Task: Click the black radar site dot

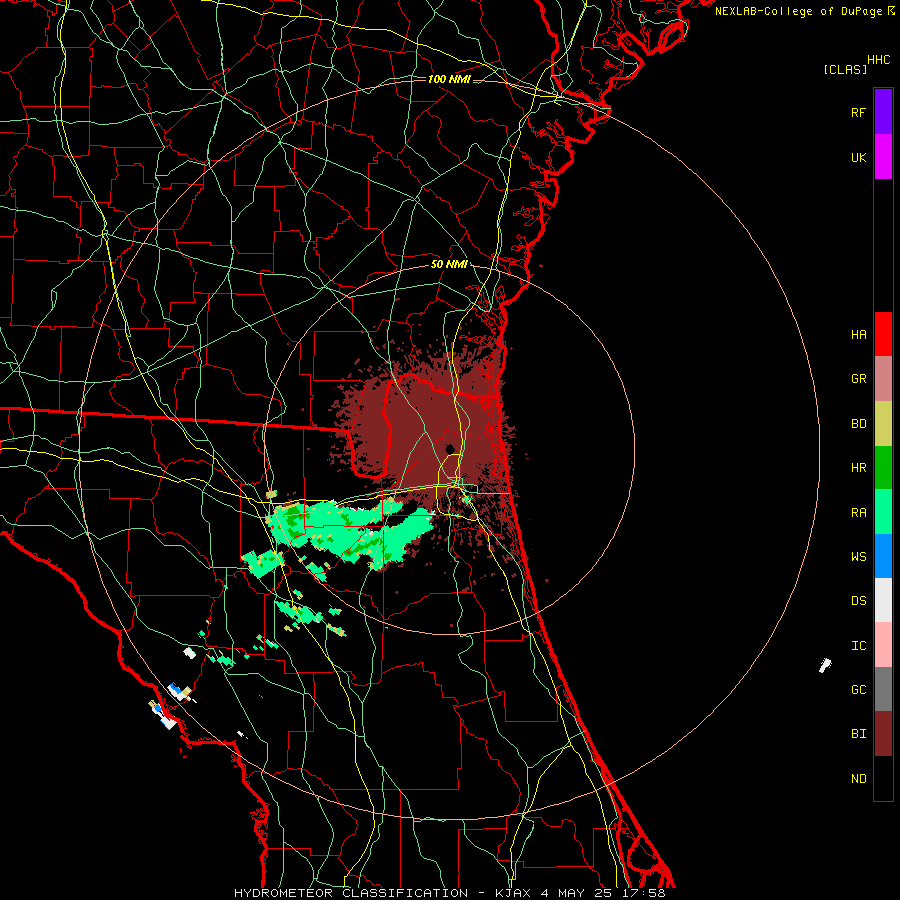Action: [x=450, y=449]
